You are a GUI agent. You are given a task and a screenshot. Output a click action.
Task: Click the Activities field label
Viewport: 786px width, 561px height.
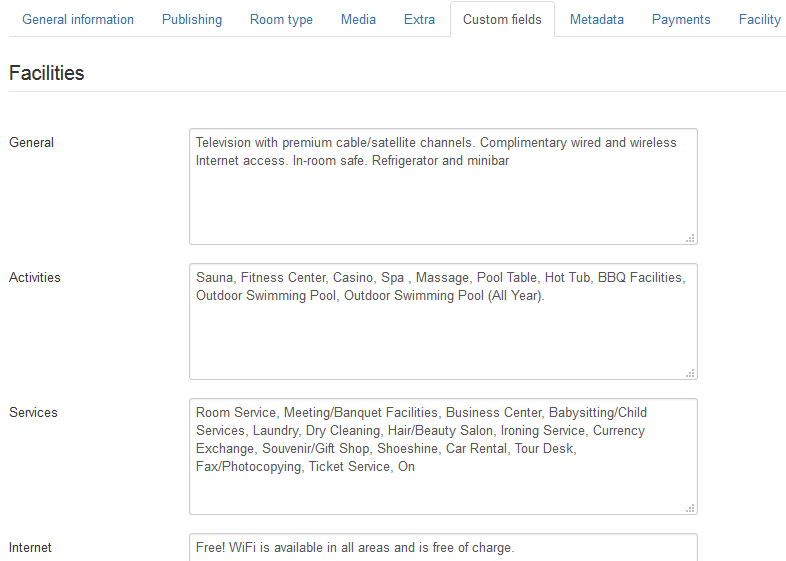35,278
